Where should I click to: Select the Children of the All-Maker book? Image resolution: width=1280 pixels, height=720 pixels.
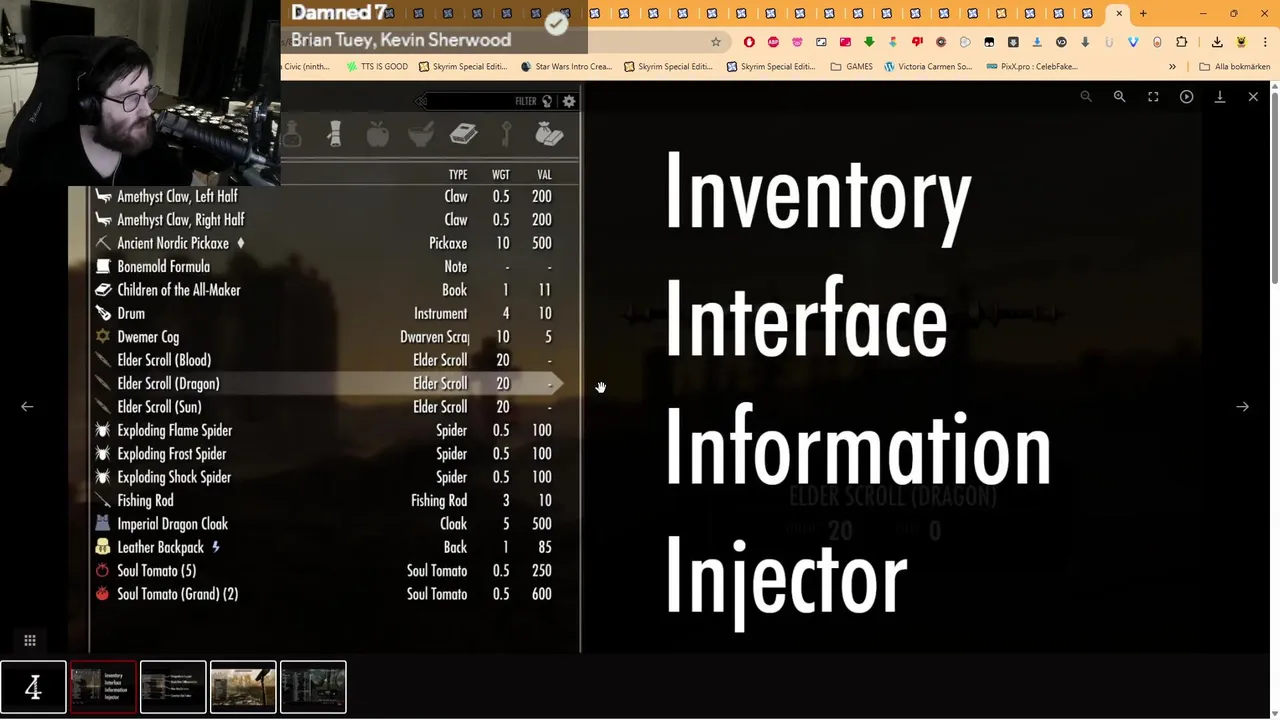[326, 290]
